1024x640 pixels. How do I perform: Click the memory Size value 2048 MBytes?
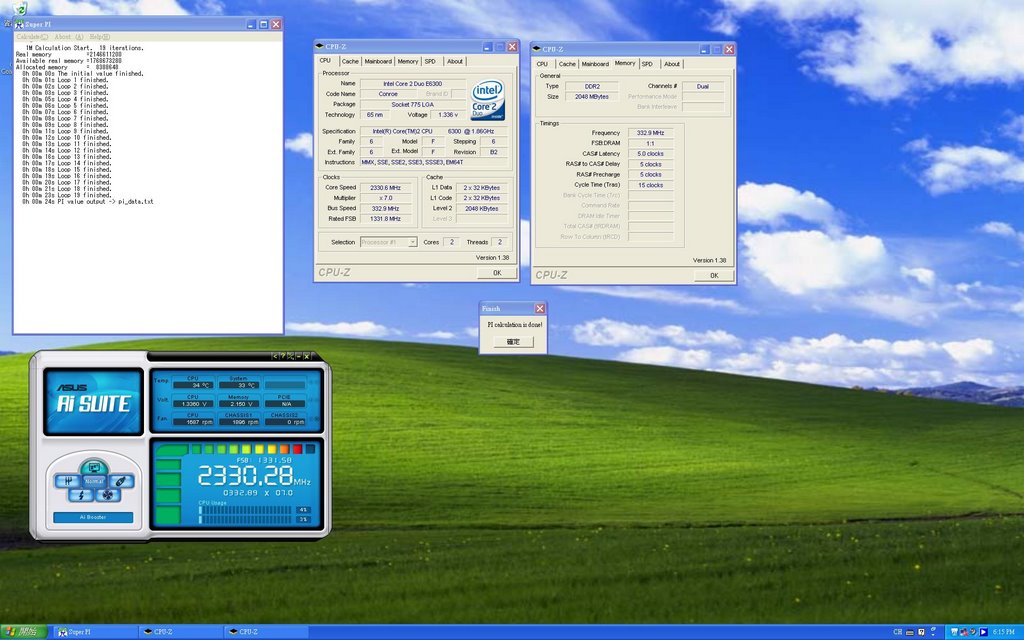(x=592, y=97)
